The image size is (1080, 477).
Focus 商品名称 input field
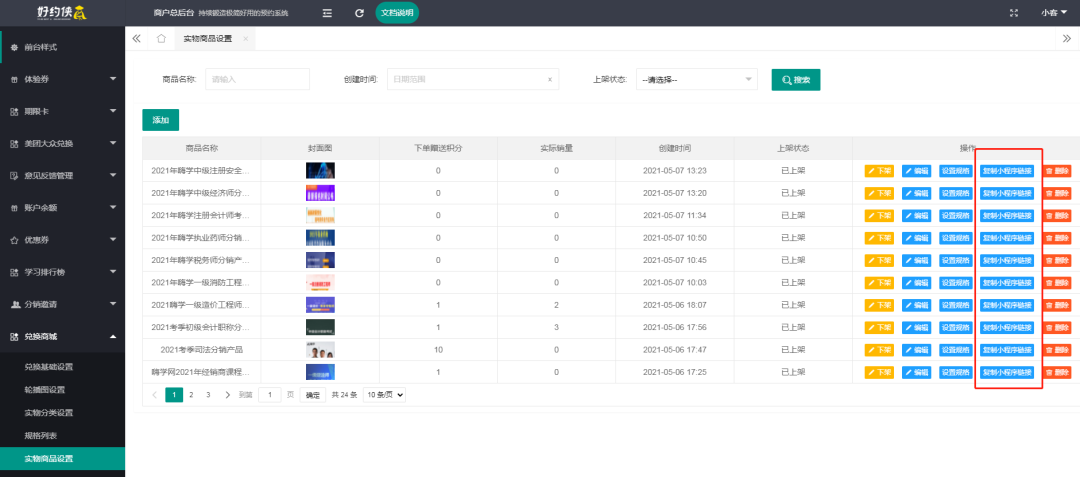[x=258, y=80]
